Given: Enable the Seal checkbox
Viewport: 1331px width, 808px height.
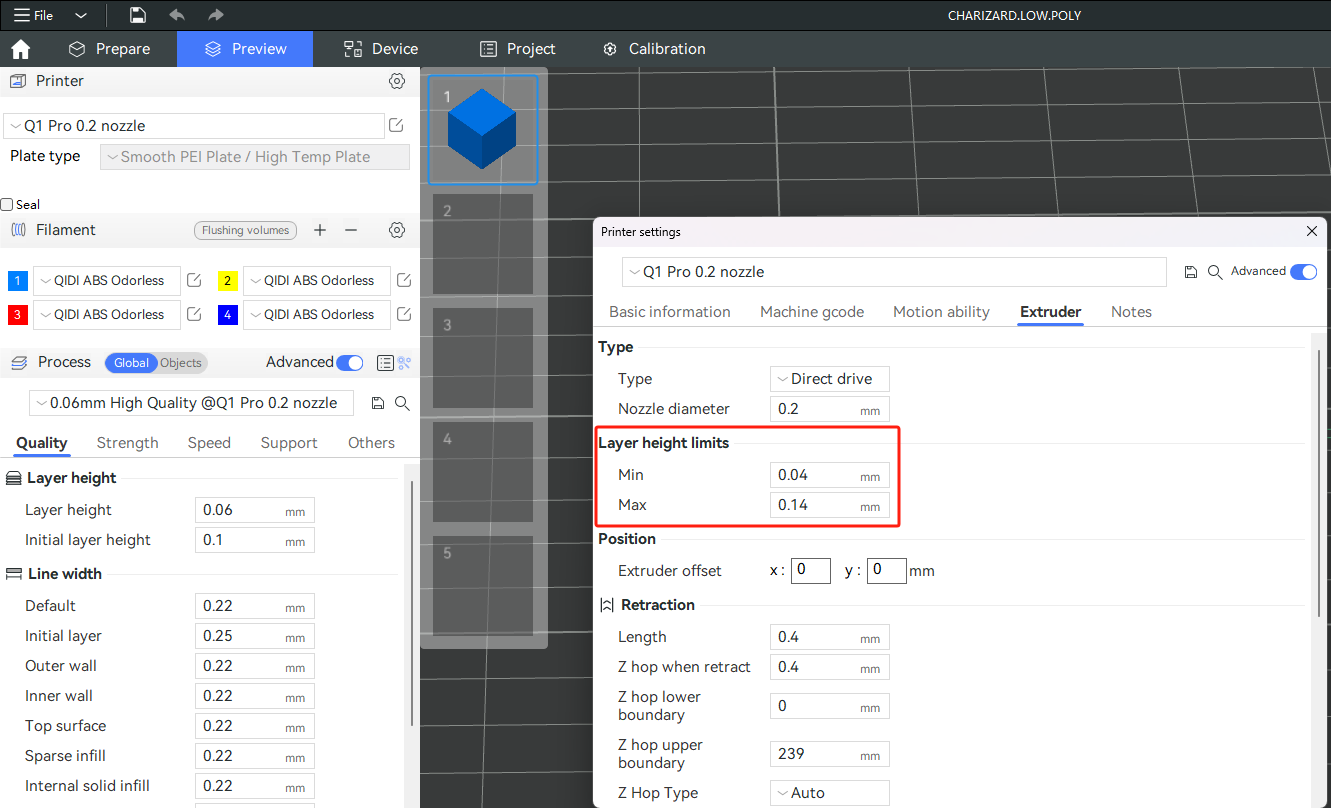Looking at the screenshot, I should (x=7, y=205).
